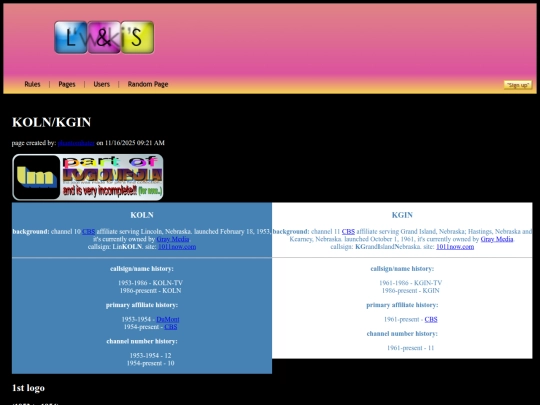Open CBS link in KGIN background
Image resolution: width=540 pixels, height=405 pixels.
348,231
